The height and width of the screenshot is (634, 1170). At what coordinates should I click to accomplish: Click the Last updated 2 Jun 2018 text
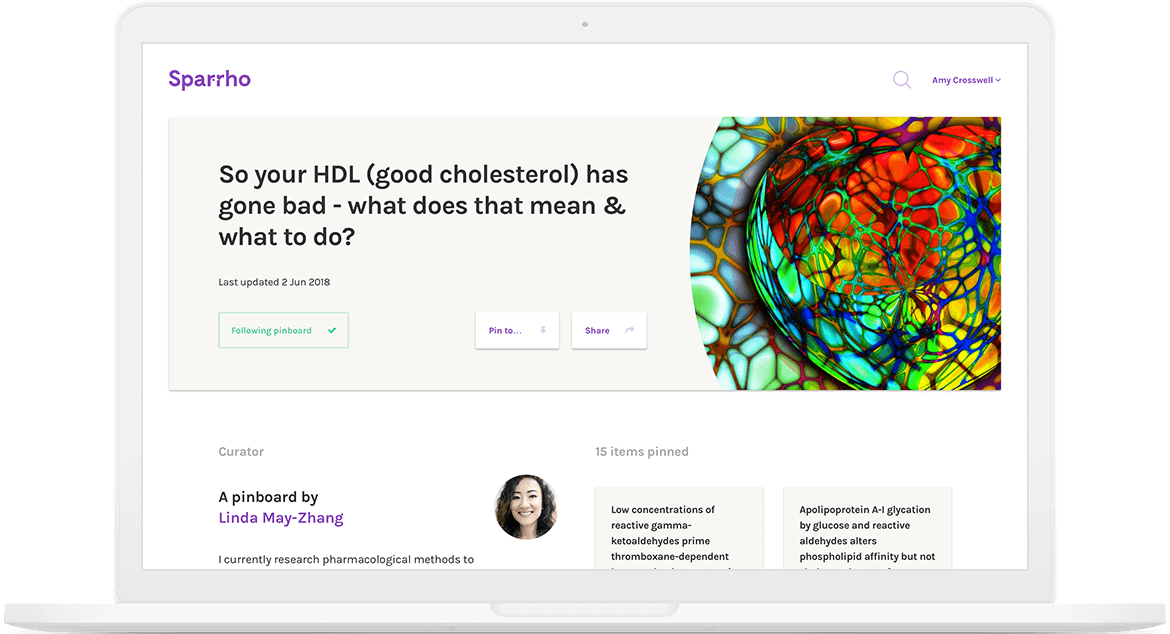pyautogui.click(x=274, y=282)
